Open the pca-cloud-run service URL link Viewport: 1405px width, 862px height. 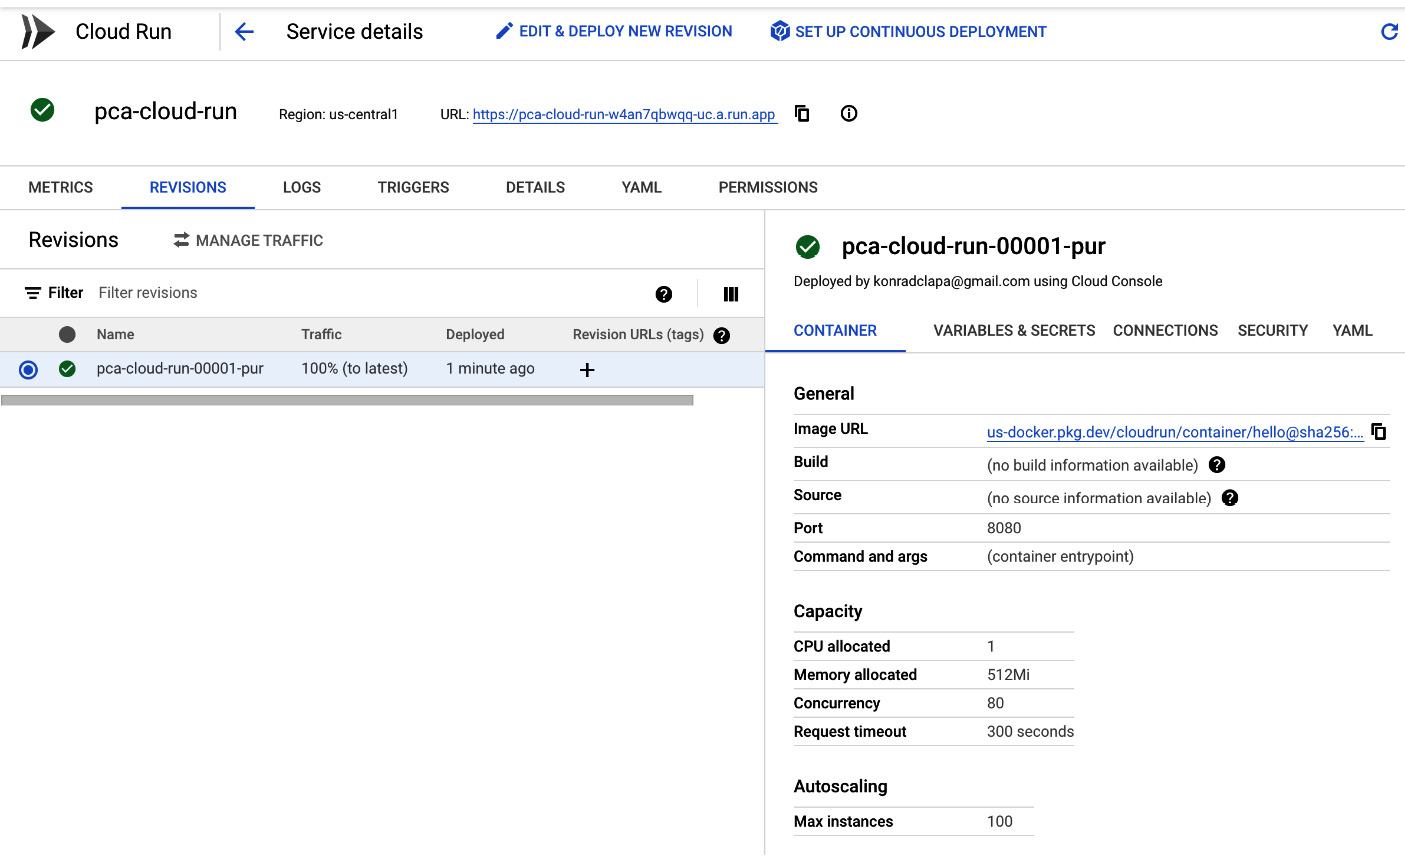(624, 114)
